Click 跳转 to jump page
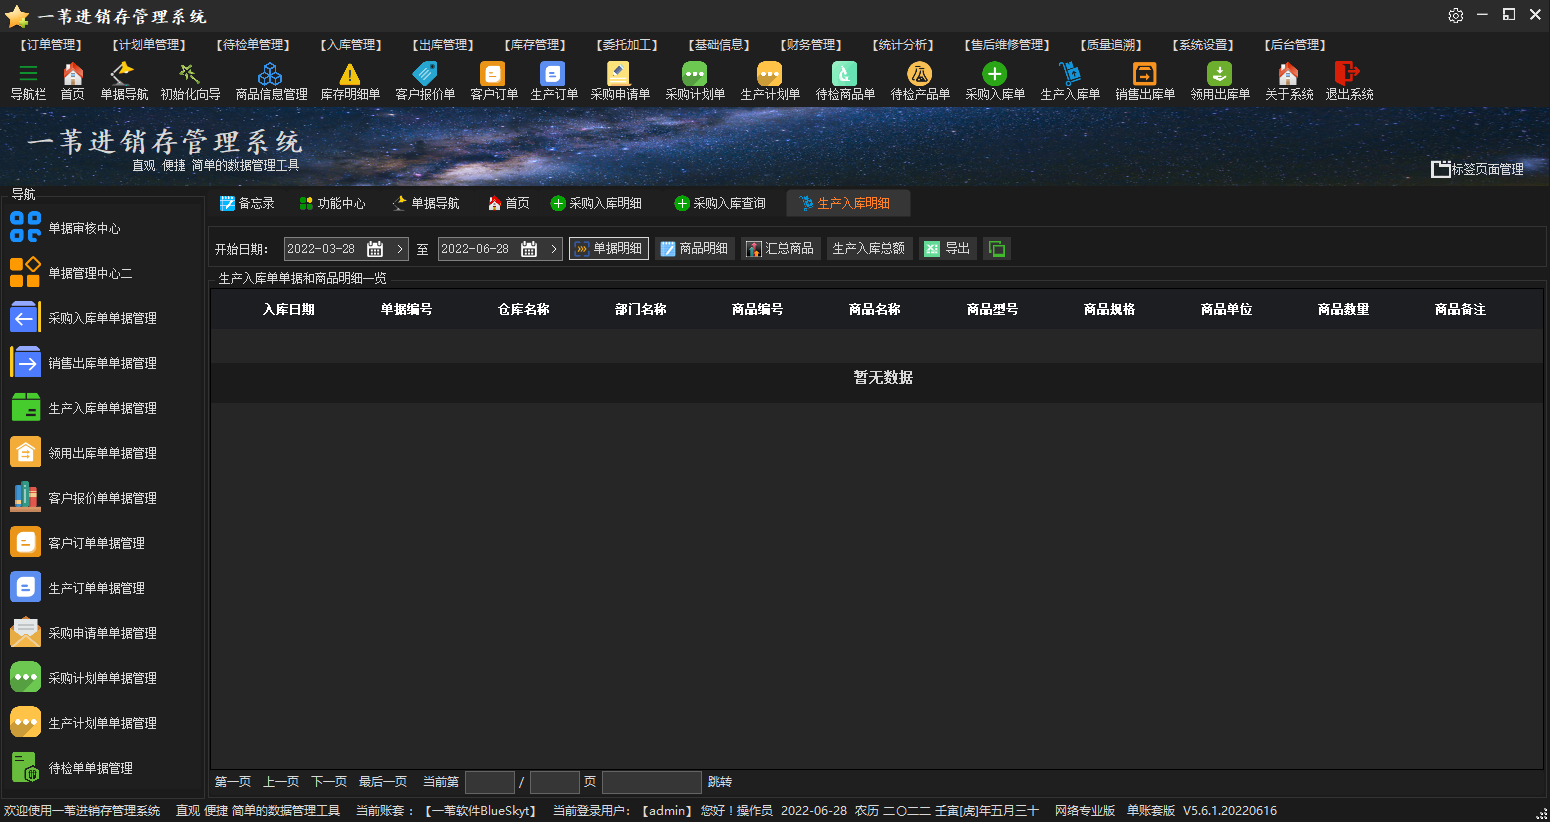 pyautogui.click(x=720, y=782)
